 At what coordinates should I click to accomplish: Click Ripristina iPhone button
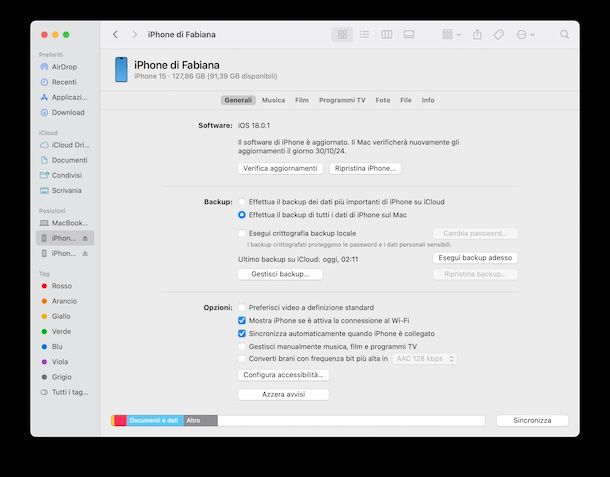tap(365, 168)
